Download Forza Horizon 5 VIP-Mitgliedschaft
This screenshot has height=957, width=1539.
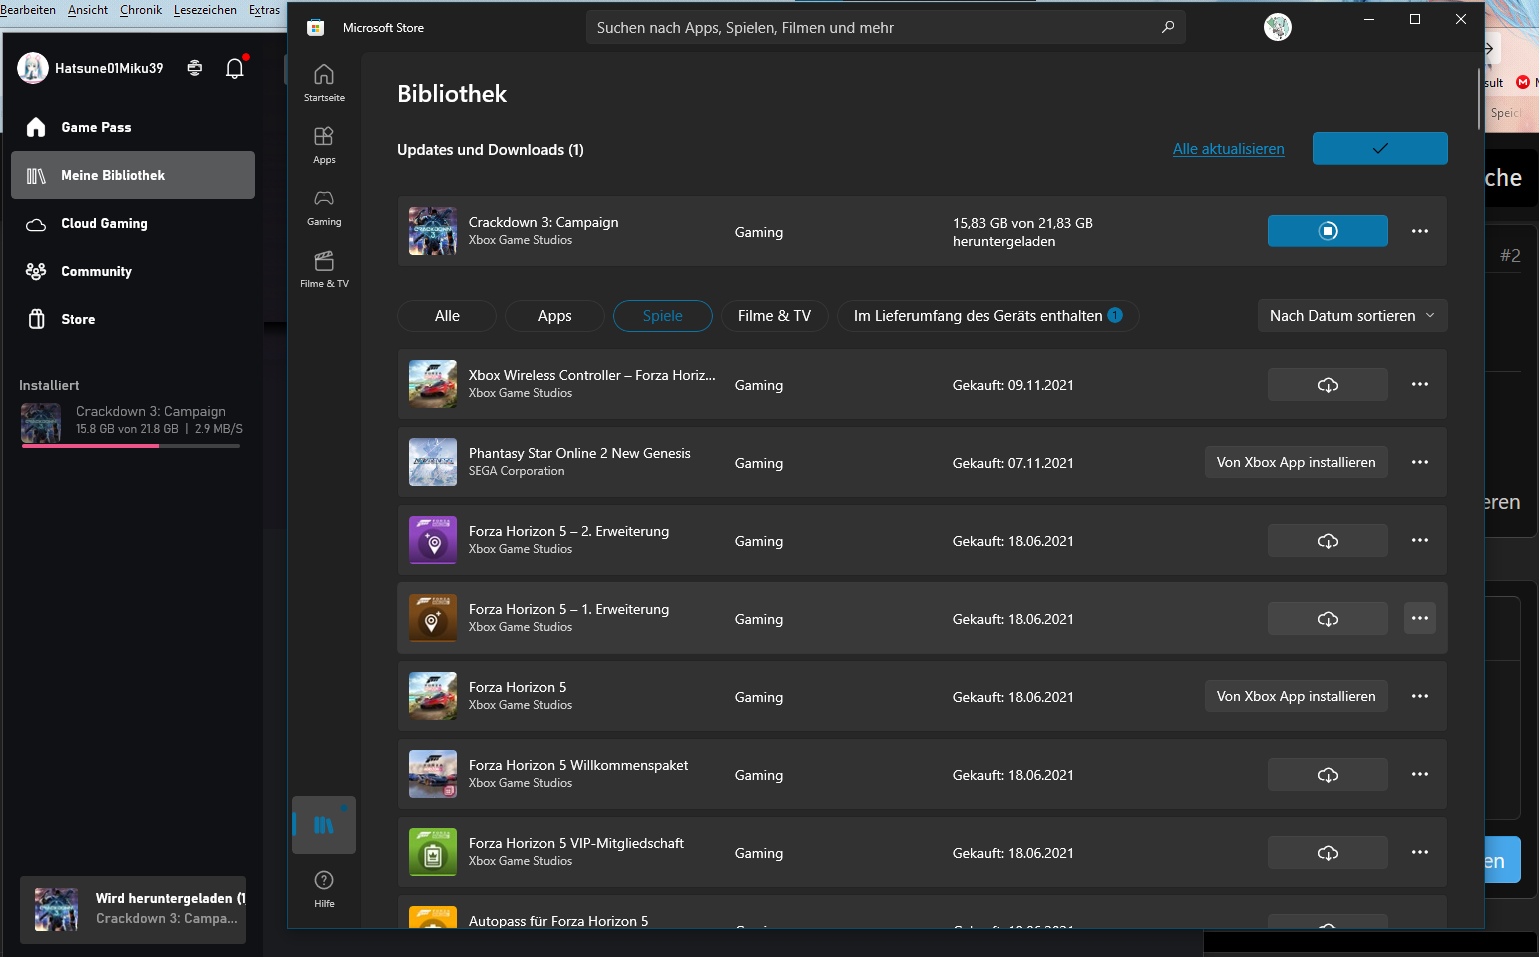coord(1327,853)
